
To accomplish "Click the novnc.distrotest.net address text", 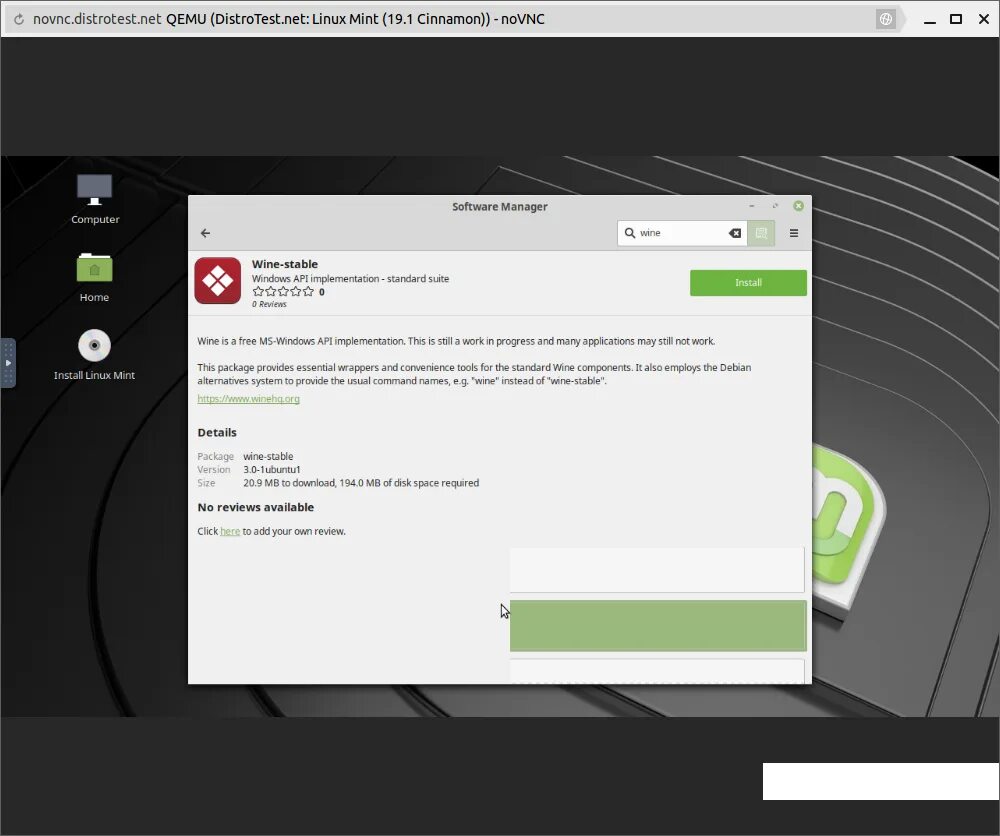I will point(97,19).
